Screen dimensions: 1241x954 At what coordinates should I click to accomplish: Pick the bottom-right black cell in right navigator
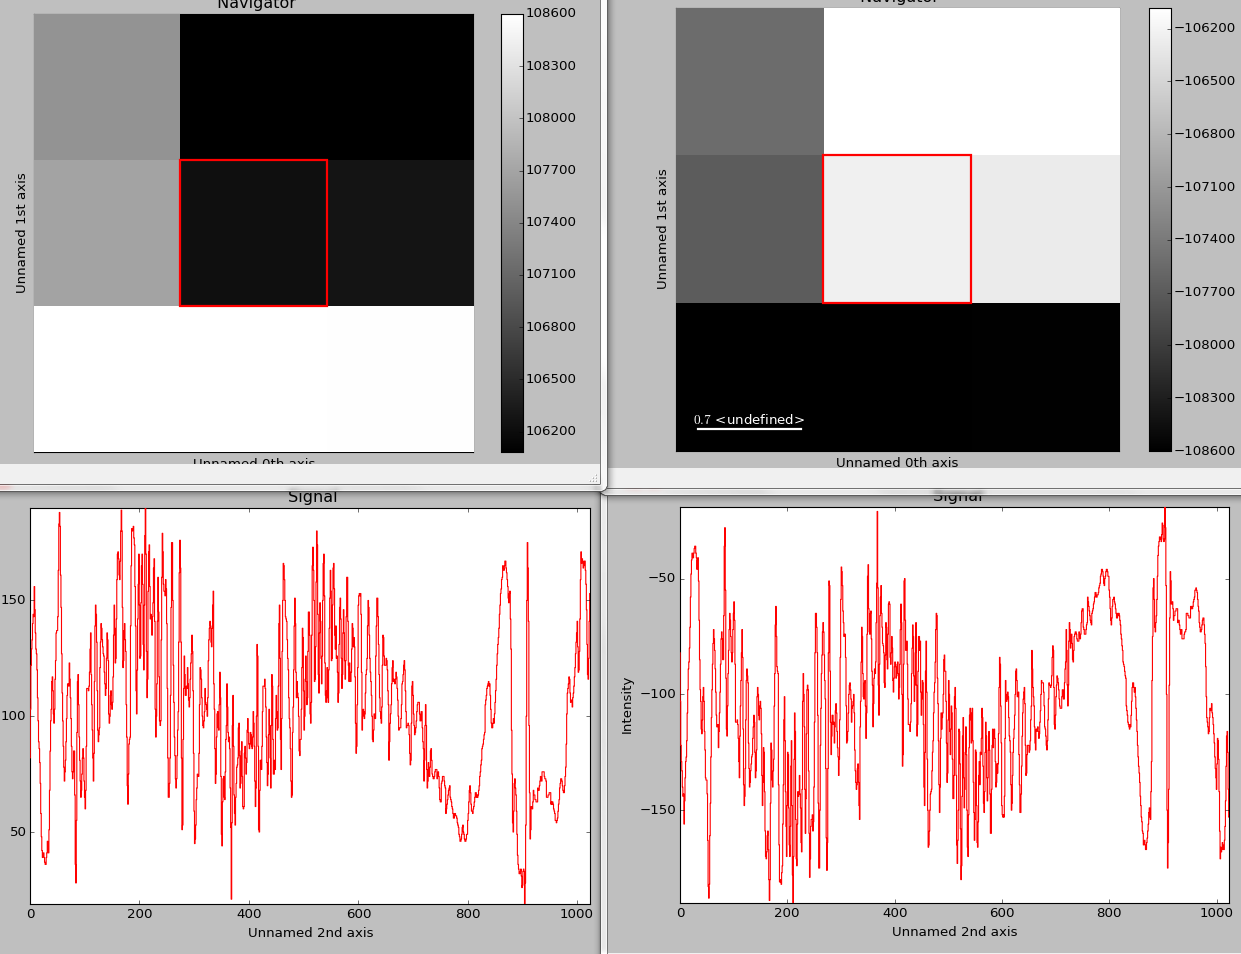point(1045,376)
